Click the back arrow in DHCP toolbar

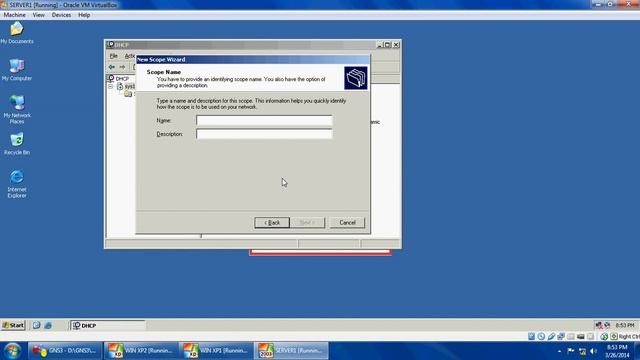click(x=112, y=67)
